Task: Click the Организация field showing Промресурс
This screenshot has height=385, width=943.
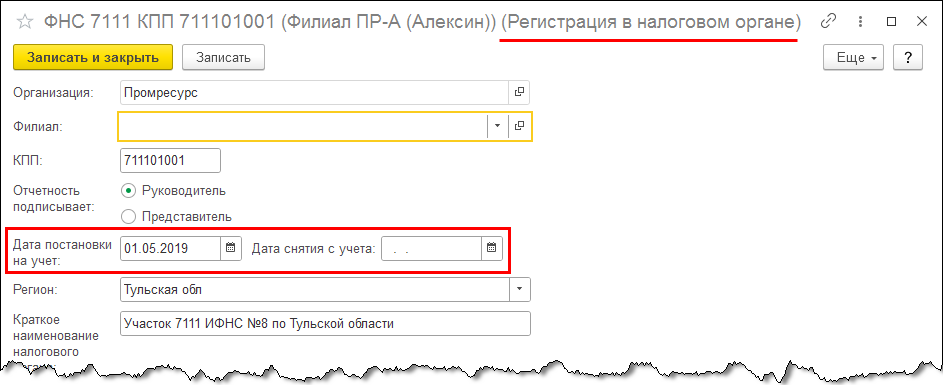Action: click(x=315, y=93)
